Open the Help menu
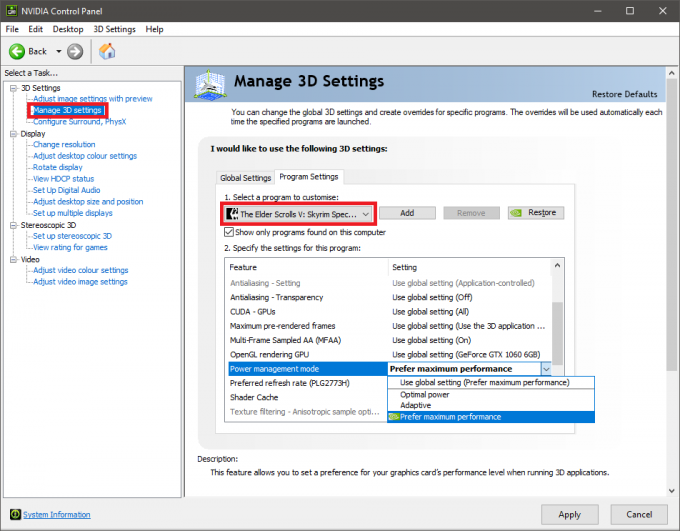680x531 pixels. 154,29
